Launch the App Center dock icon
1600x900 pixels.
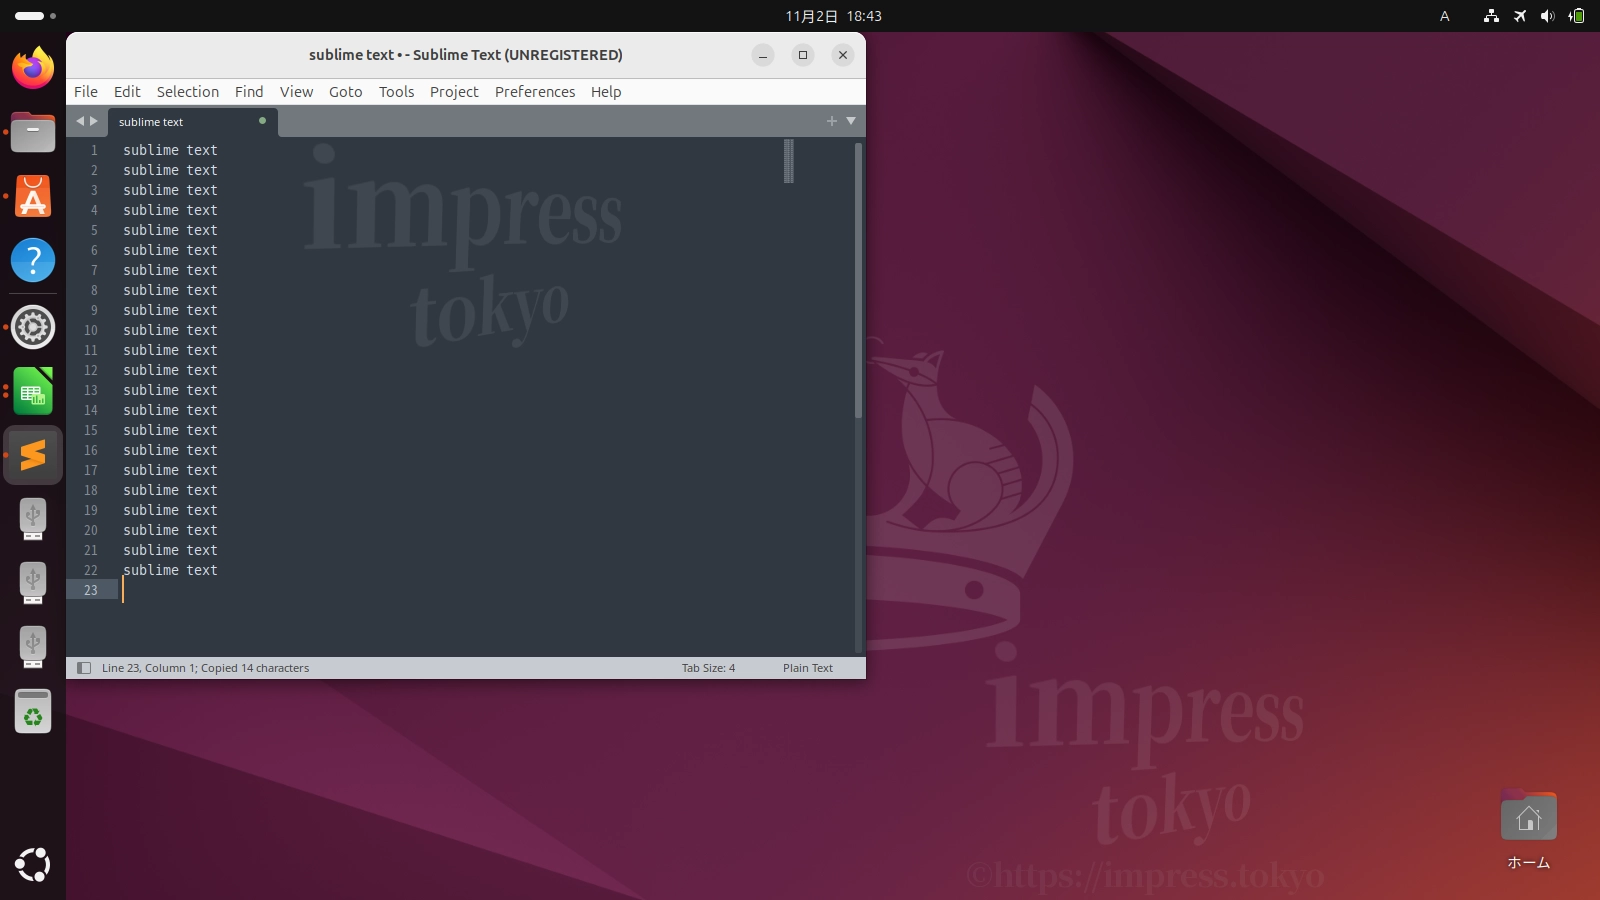pos(33,196)
